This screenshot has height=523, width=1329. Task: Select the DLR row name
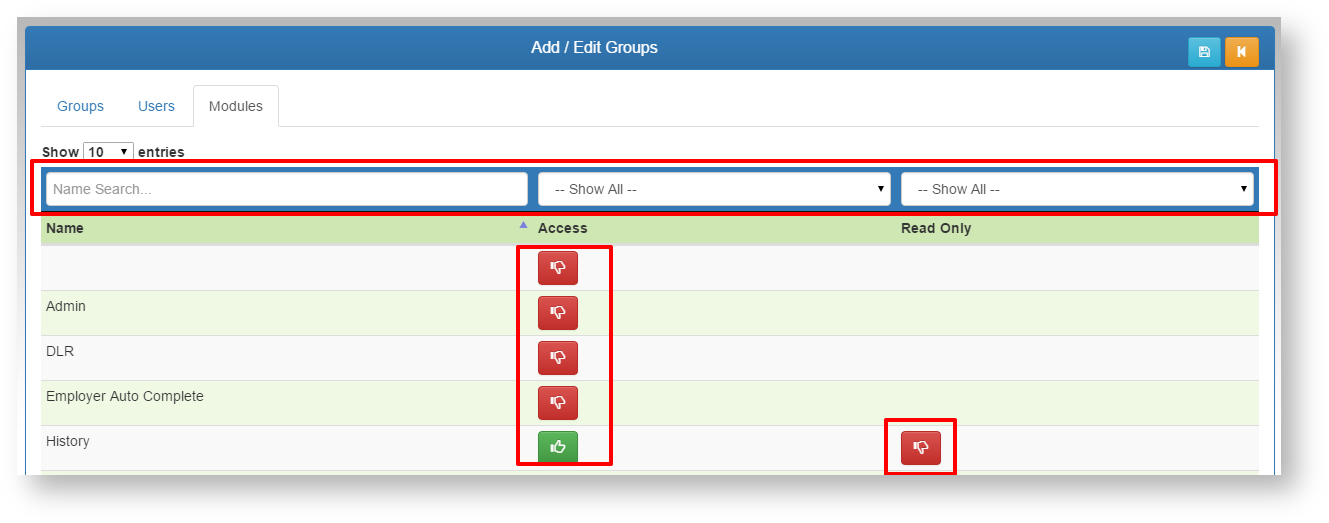click(x=60, y=351)
